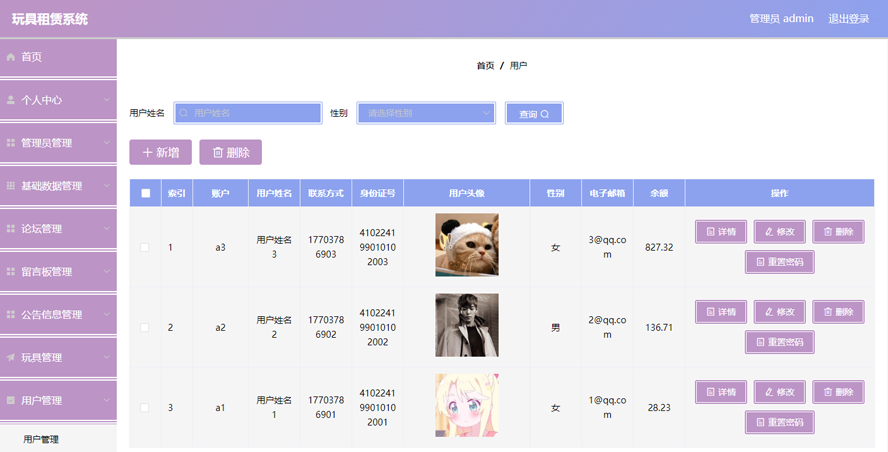
Task: Click the home icon beside 首页
Action: point(10,57)
